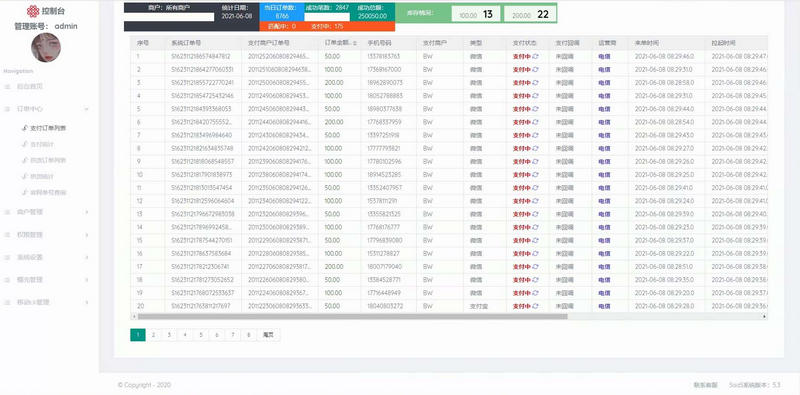Click the red 控制台 logo icon
This screenshot has width=800, height=395.
(33, 11)
